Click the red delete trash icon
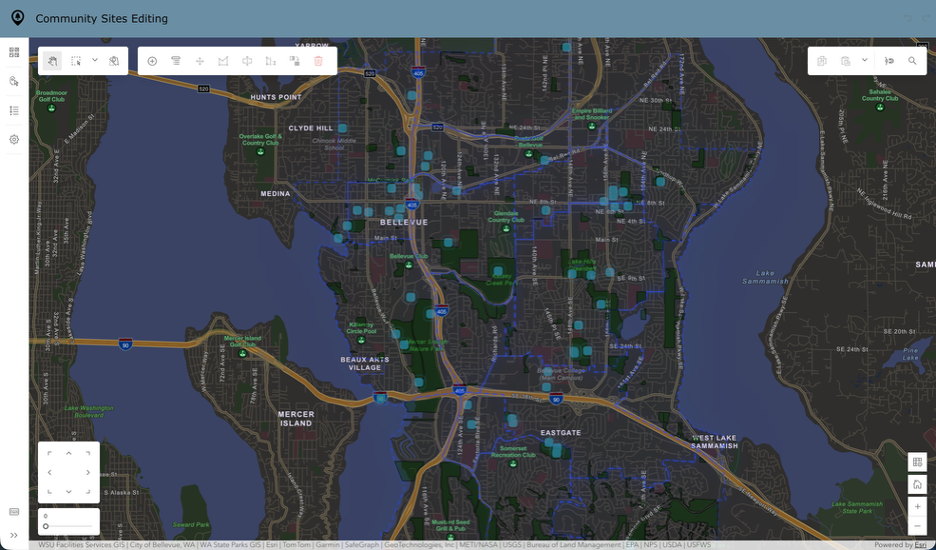 coord(318,61)
